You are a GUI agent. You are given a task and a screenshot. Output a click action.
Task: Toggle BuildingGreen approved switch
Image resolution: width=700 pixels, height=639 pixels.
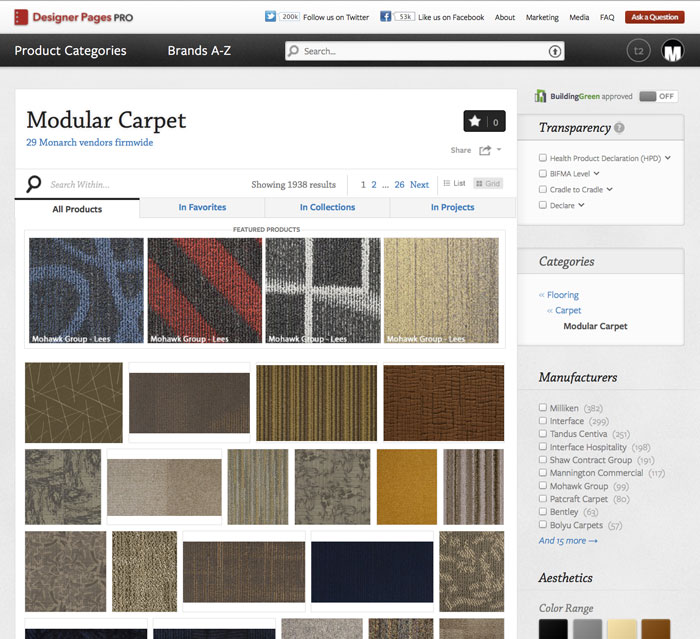click(x=658, y=96)
